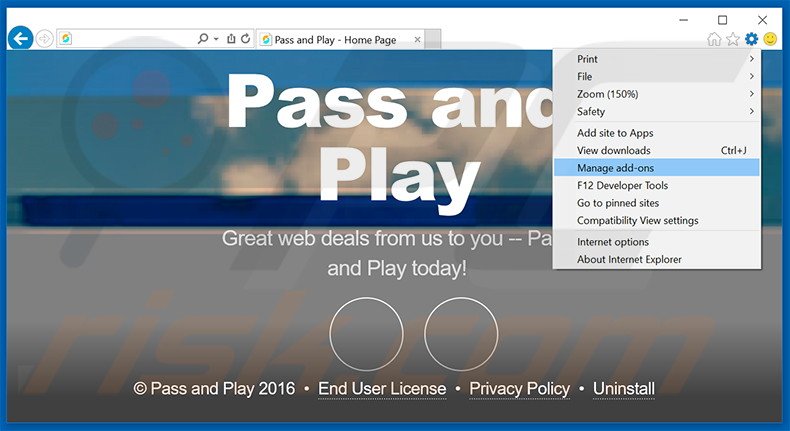
Task: Click the greyed forward navigation arrow
Action: (44, 39)
